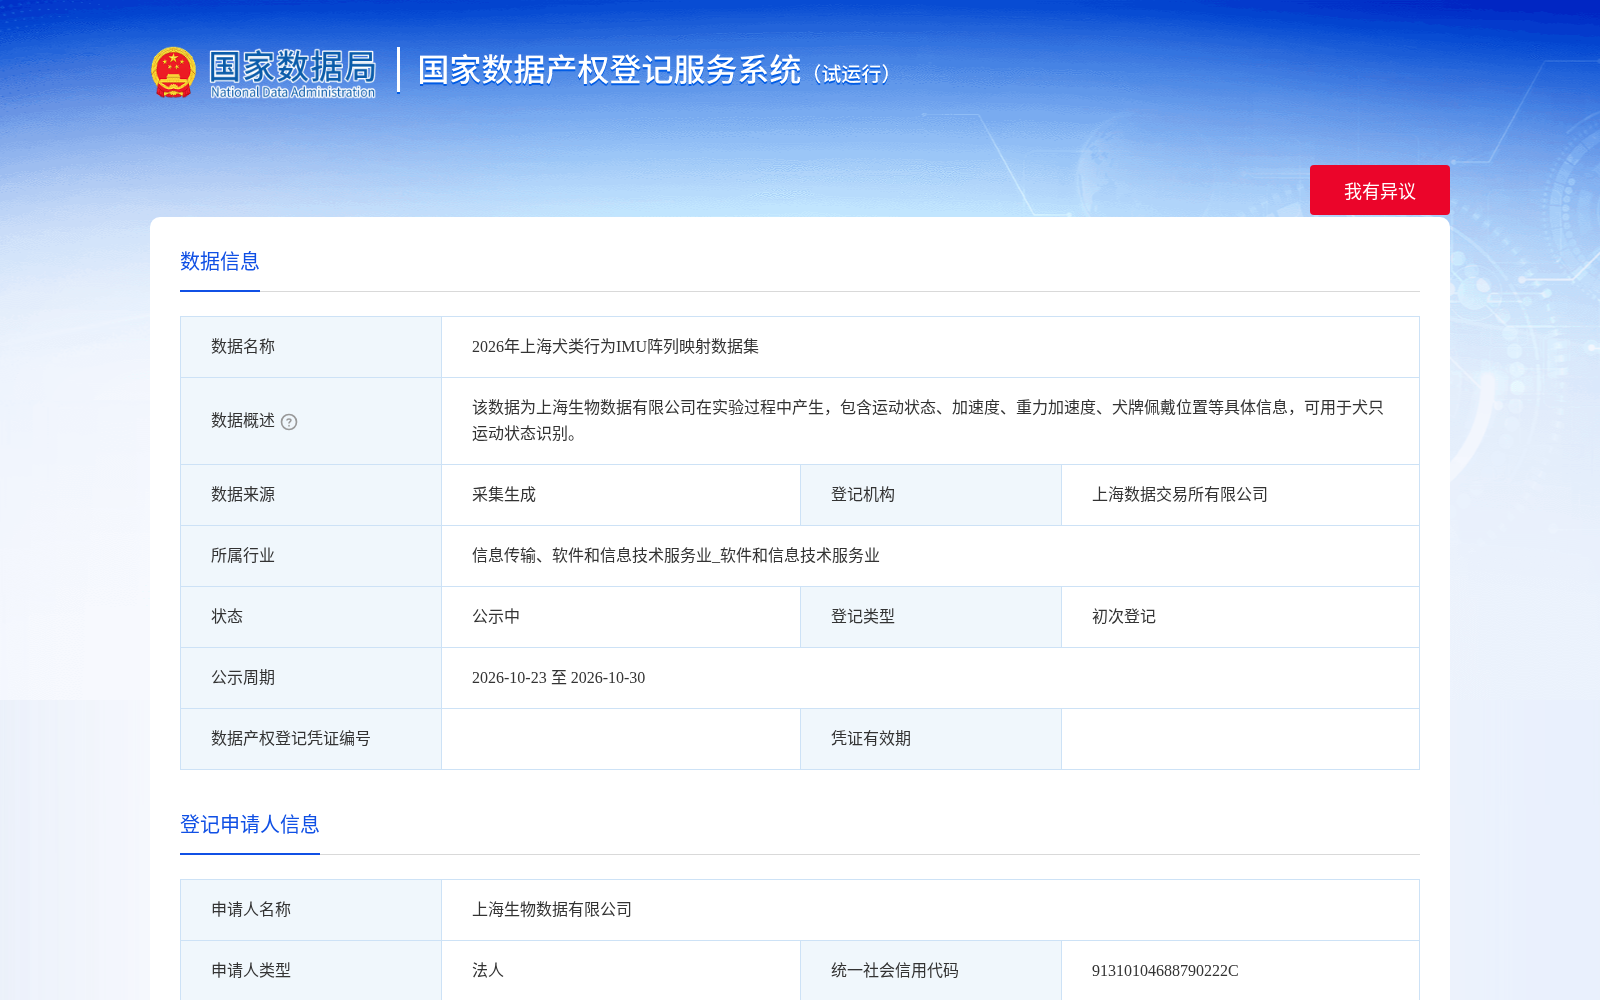The image size is (1600, 1000).
Task: Click the 公示中 status value
Action: click(x=496, y=617)
